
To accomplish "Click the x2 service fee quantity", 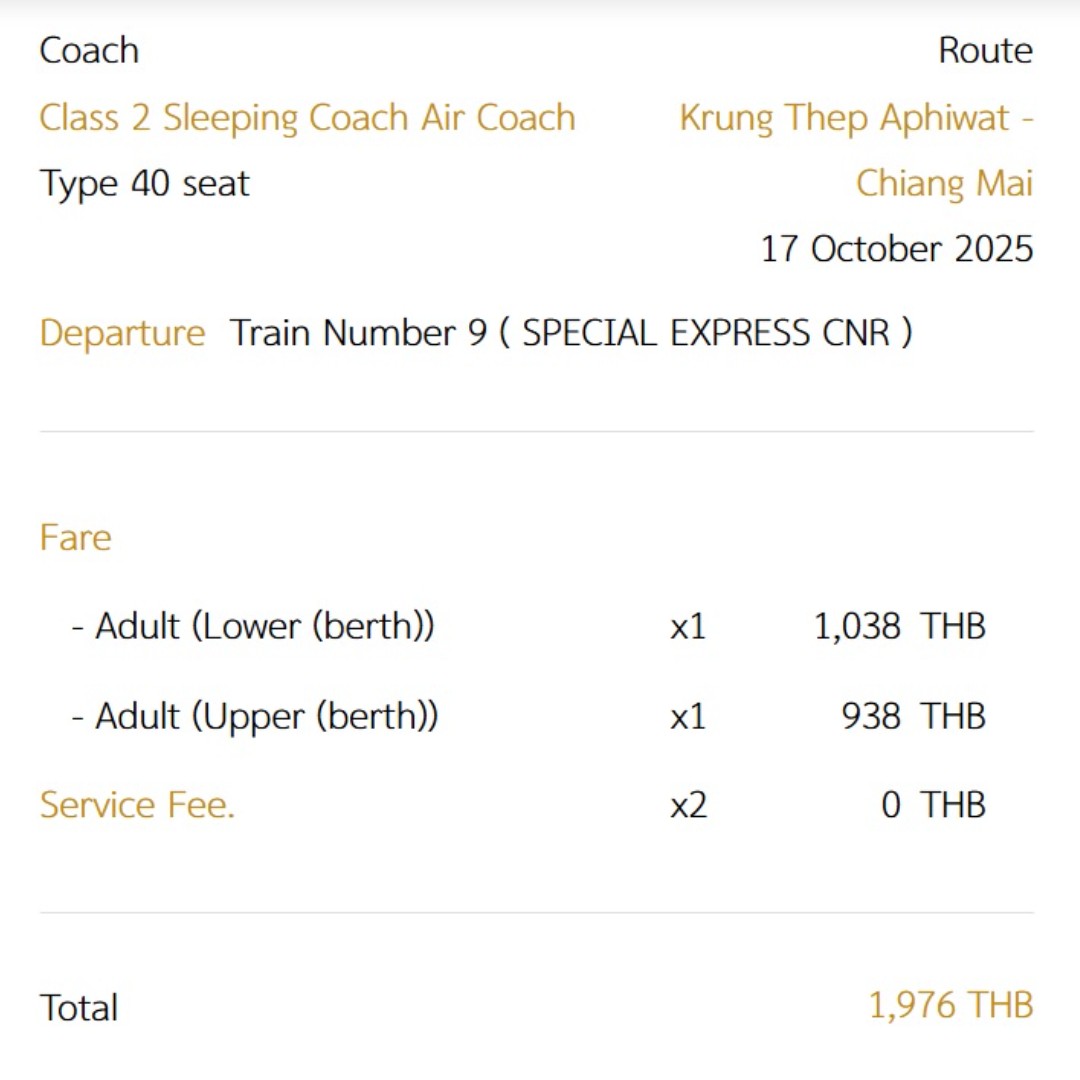I will coord(688,805).
